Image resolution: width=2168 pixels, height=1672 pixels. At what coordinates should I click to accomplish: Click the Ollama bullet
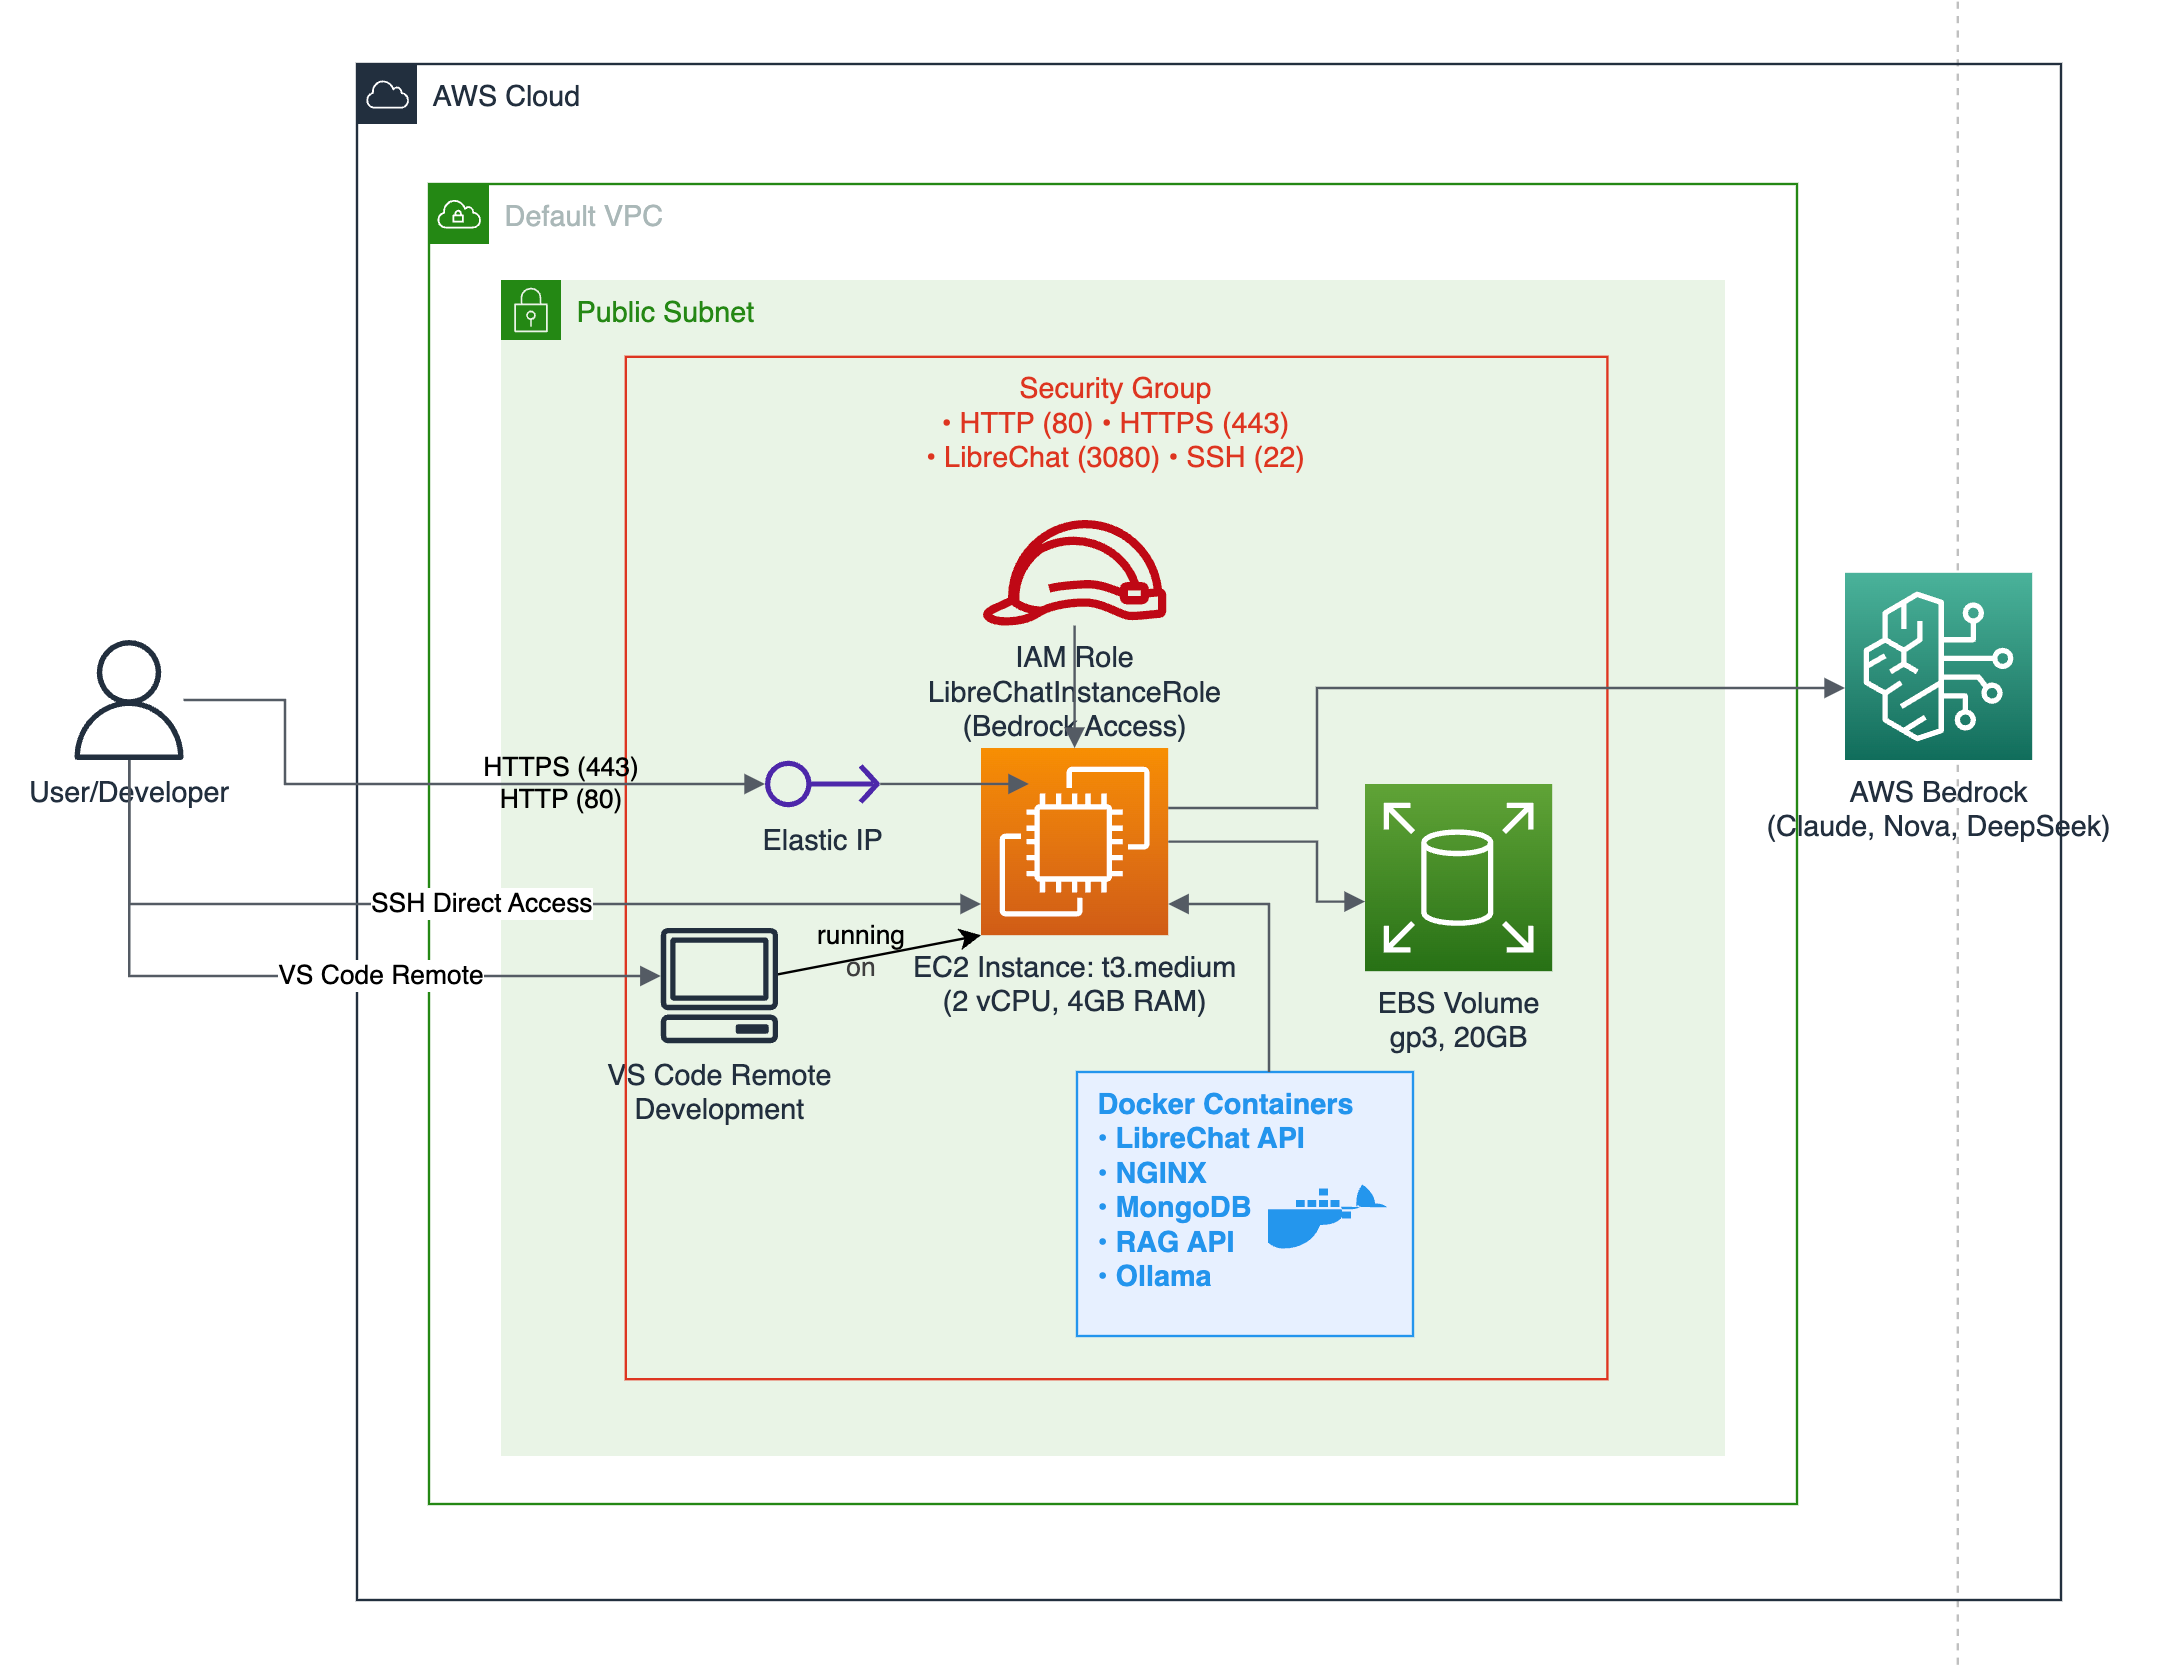(1154, 1276)
